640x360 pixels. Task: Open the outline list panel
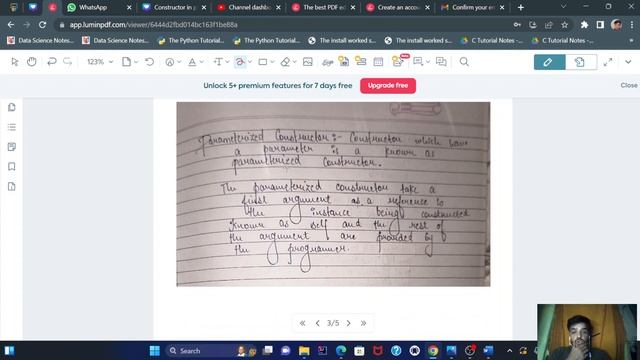click(x=12, y=127)
